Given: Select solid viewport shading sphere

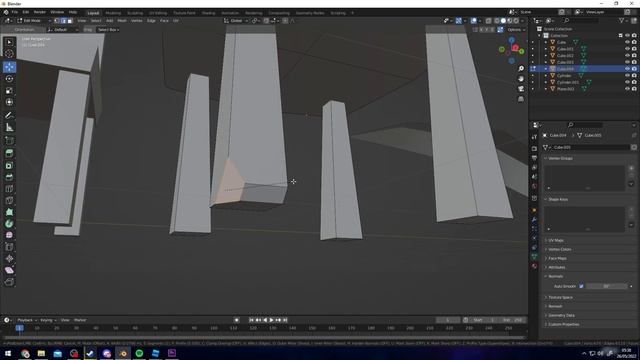Looking at the screenshot, I should (503, 20).
